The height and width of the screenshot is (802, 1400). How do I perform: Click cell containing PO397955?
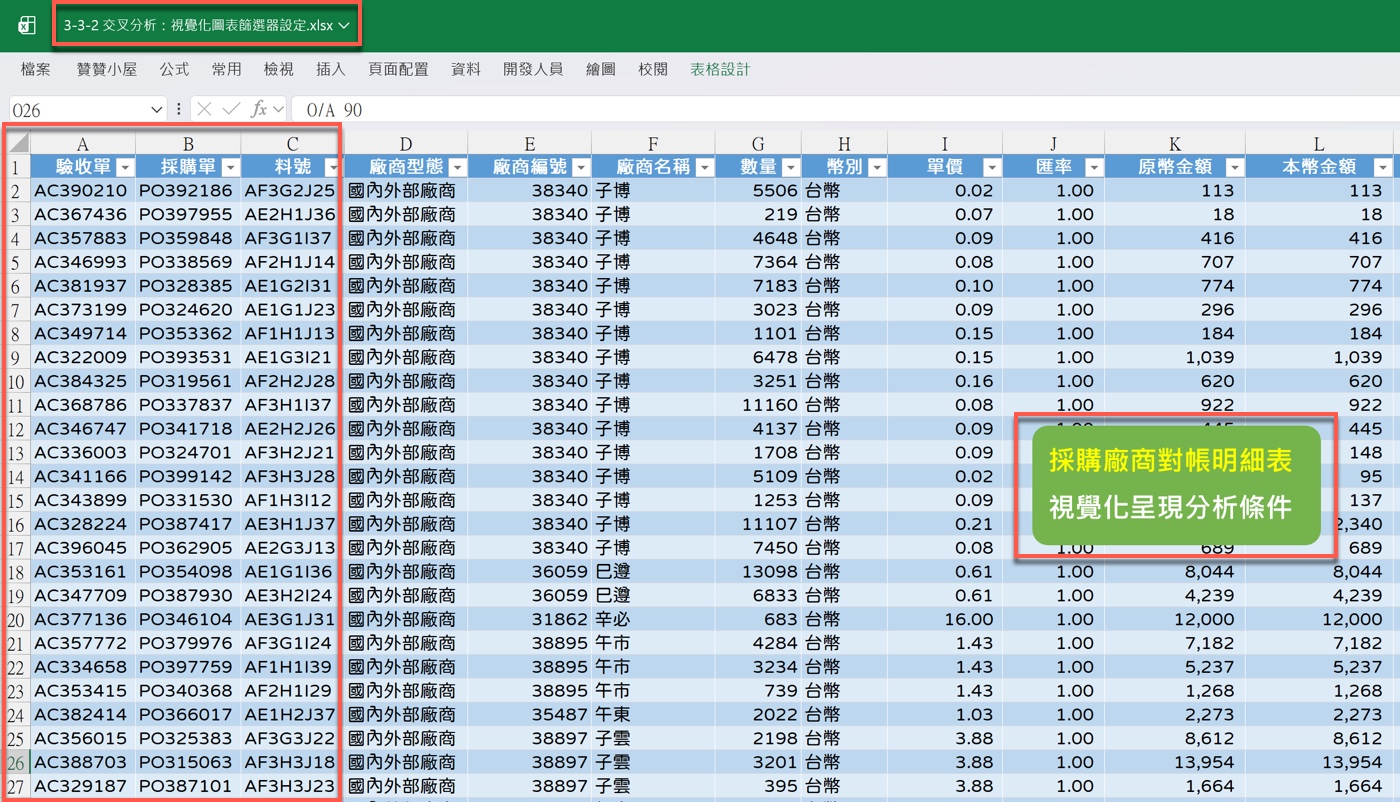[x=187, y=214]
